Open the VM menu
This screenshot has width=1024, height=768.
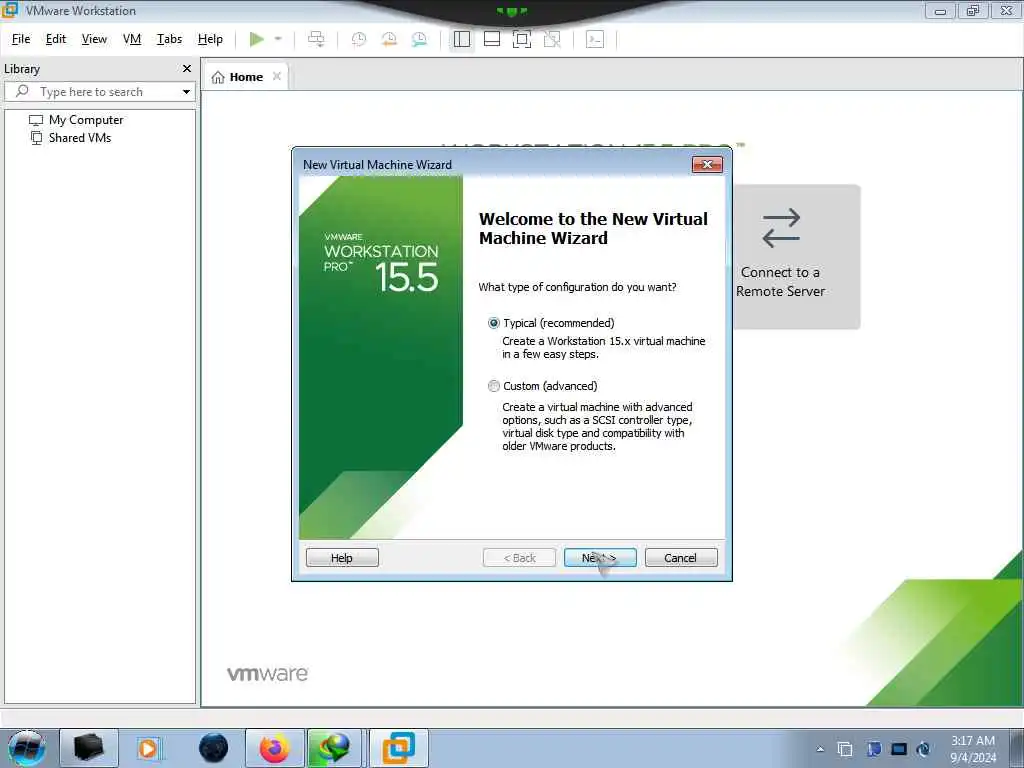tap(132, 39)
